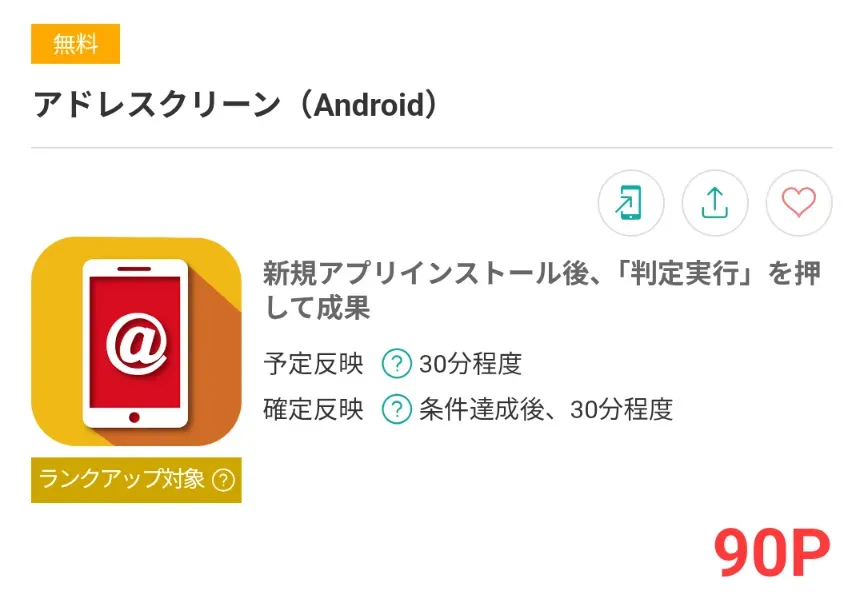Click the 「判定実行」 phrase in description
864x603 pixels.
pos(690,273)
